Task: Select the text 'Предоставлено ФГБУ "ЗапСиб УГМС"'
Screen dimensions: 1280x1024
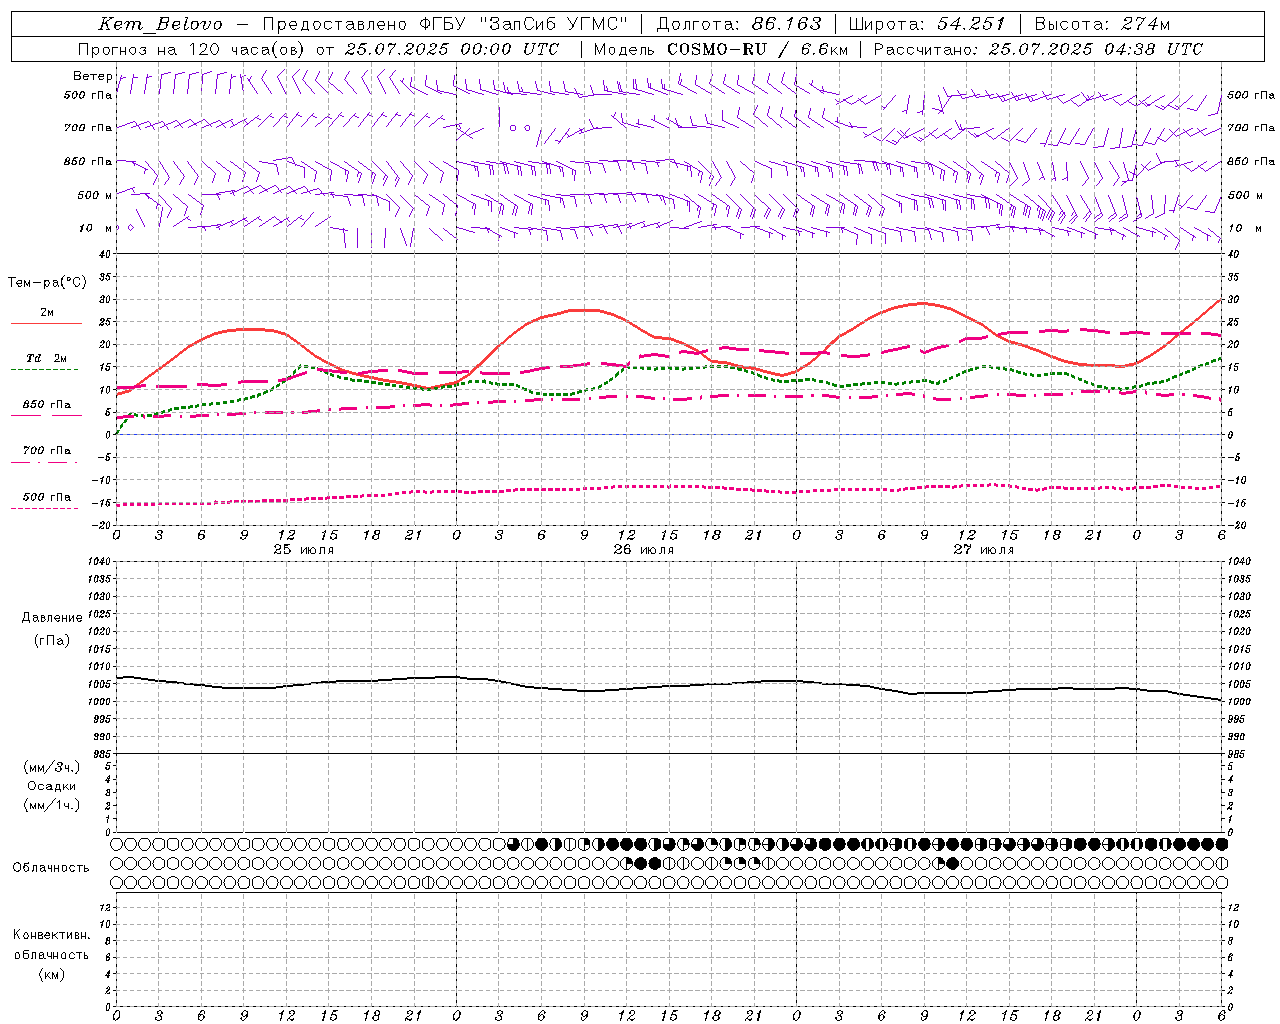Action: (444, 24)
